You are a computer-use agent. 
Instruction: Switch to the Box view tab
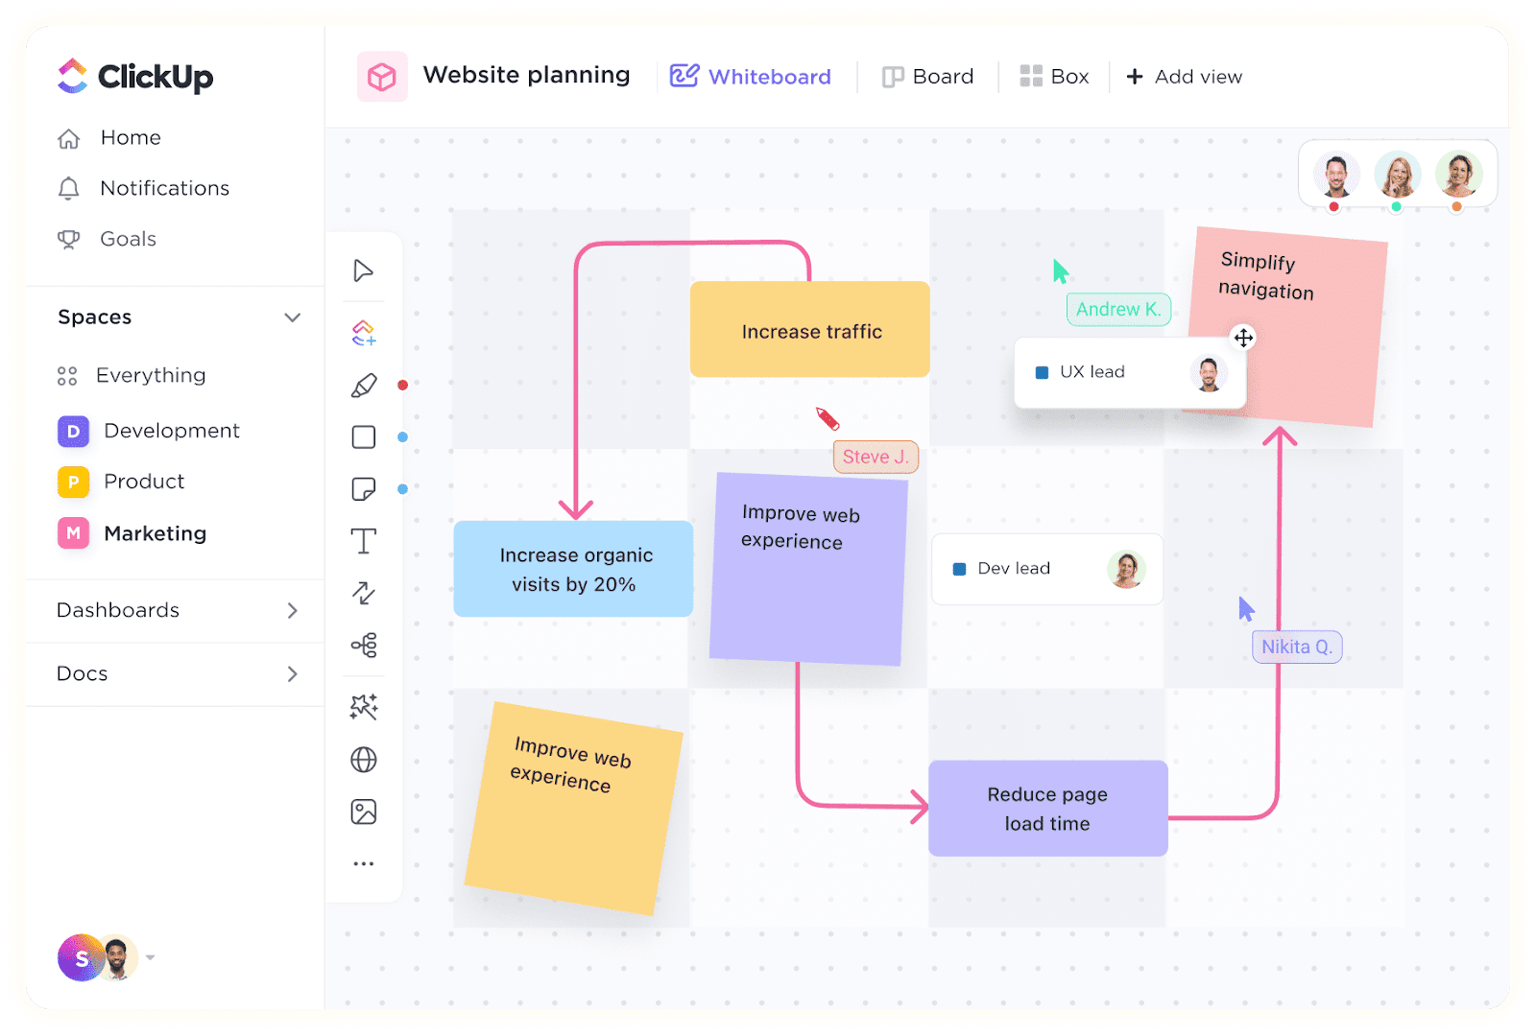1054,76
